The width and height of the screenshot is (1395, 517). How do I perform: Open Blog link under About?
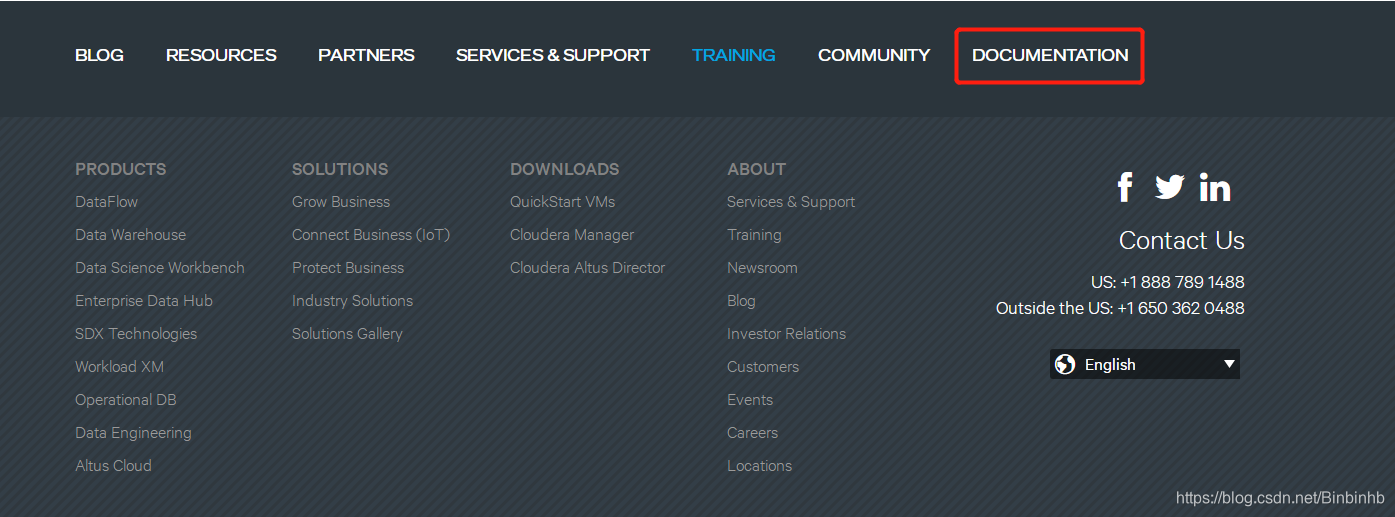point(741,300)
